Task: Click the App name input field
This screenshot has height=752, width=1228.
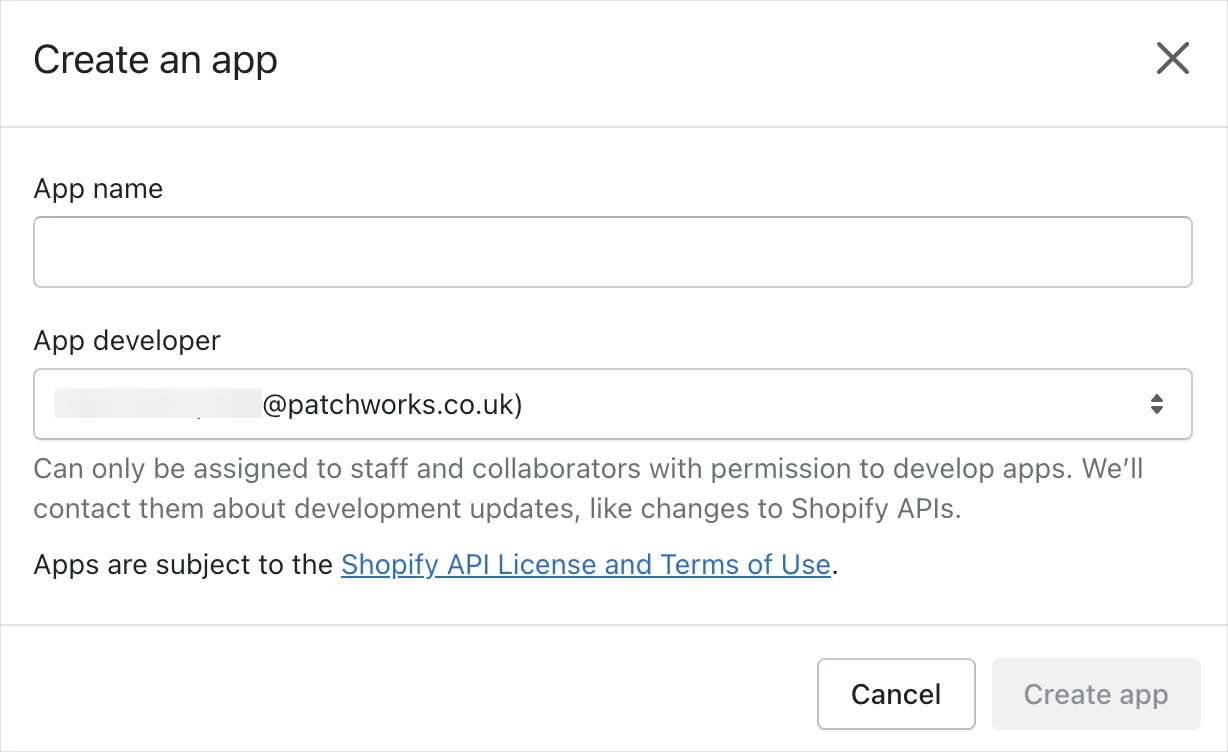Action: (x=612, y=252)
